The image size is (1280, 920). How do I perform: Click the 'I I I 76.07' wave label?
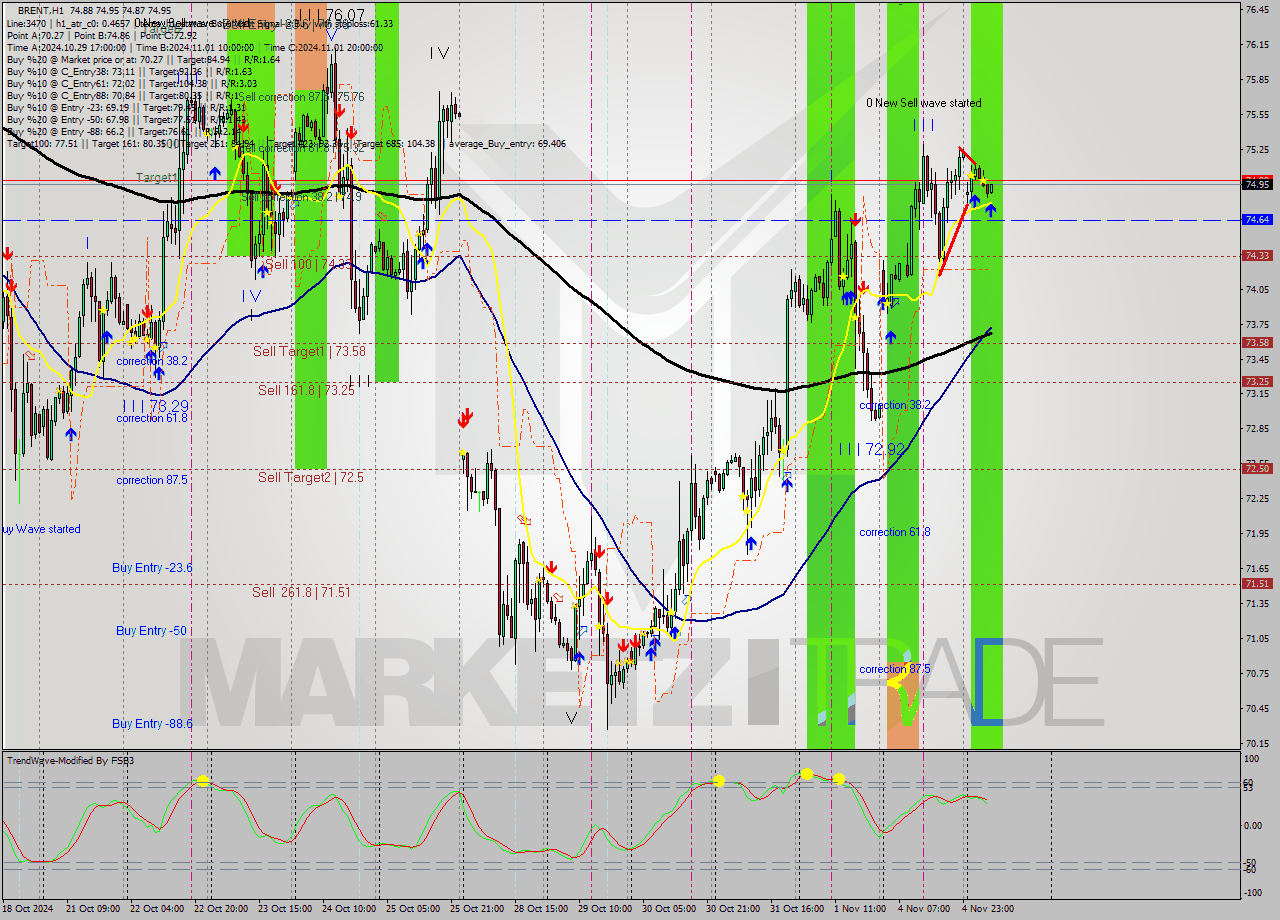pyautogui.click(x=333, y=15)
